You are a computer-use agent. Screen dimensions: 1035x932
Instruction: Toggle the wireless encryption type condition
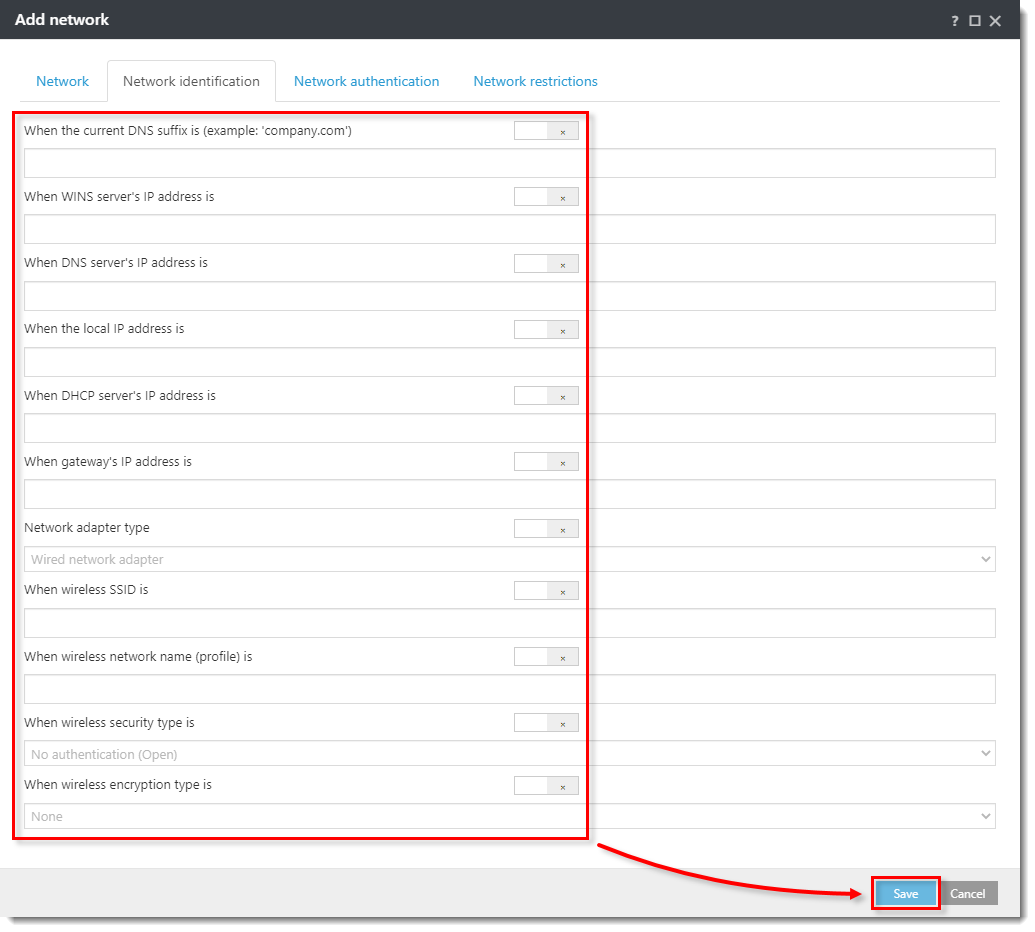pos(546,785)
